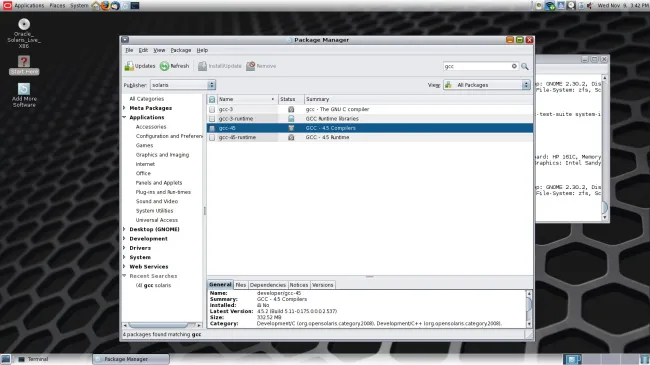Open the Places panel menu
This screenshot has width=650, height=365.
coord(57,5)
